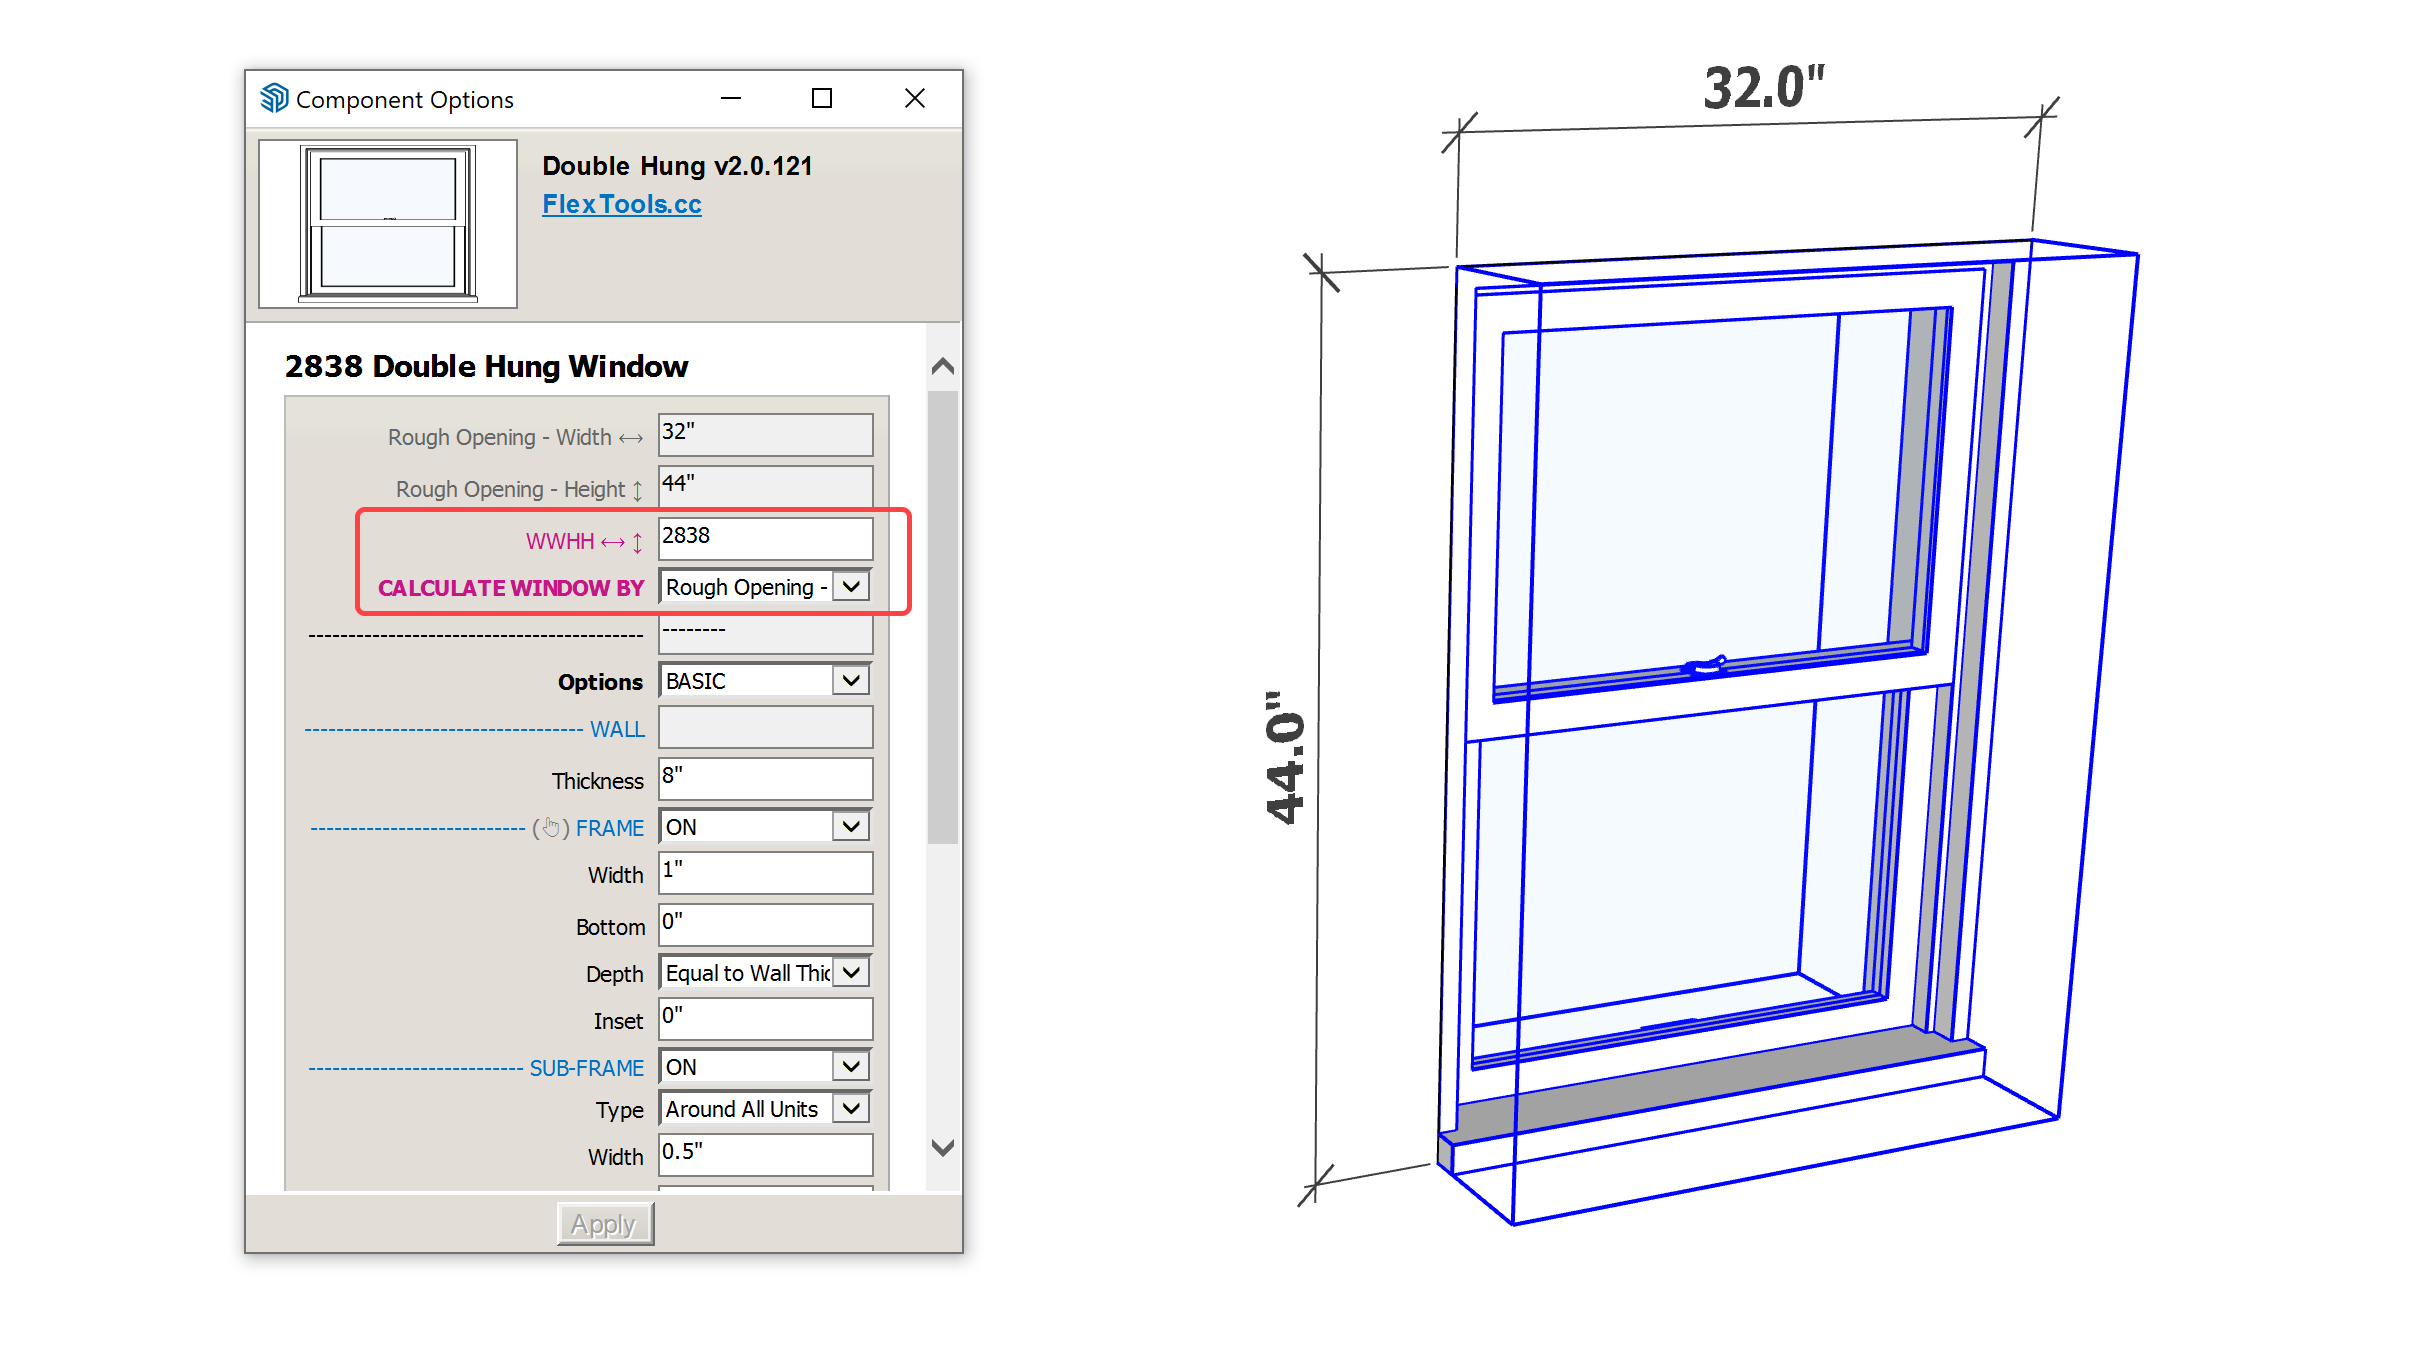Image resolution: width=2430 pixels, height=1367 pixels.
Task: Open the FlexTools.cc link
Action: click(x=621, y=204)
